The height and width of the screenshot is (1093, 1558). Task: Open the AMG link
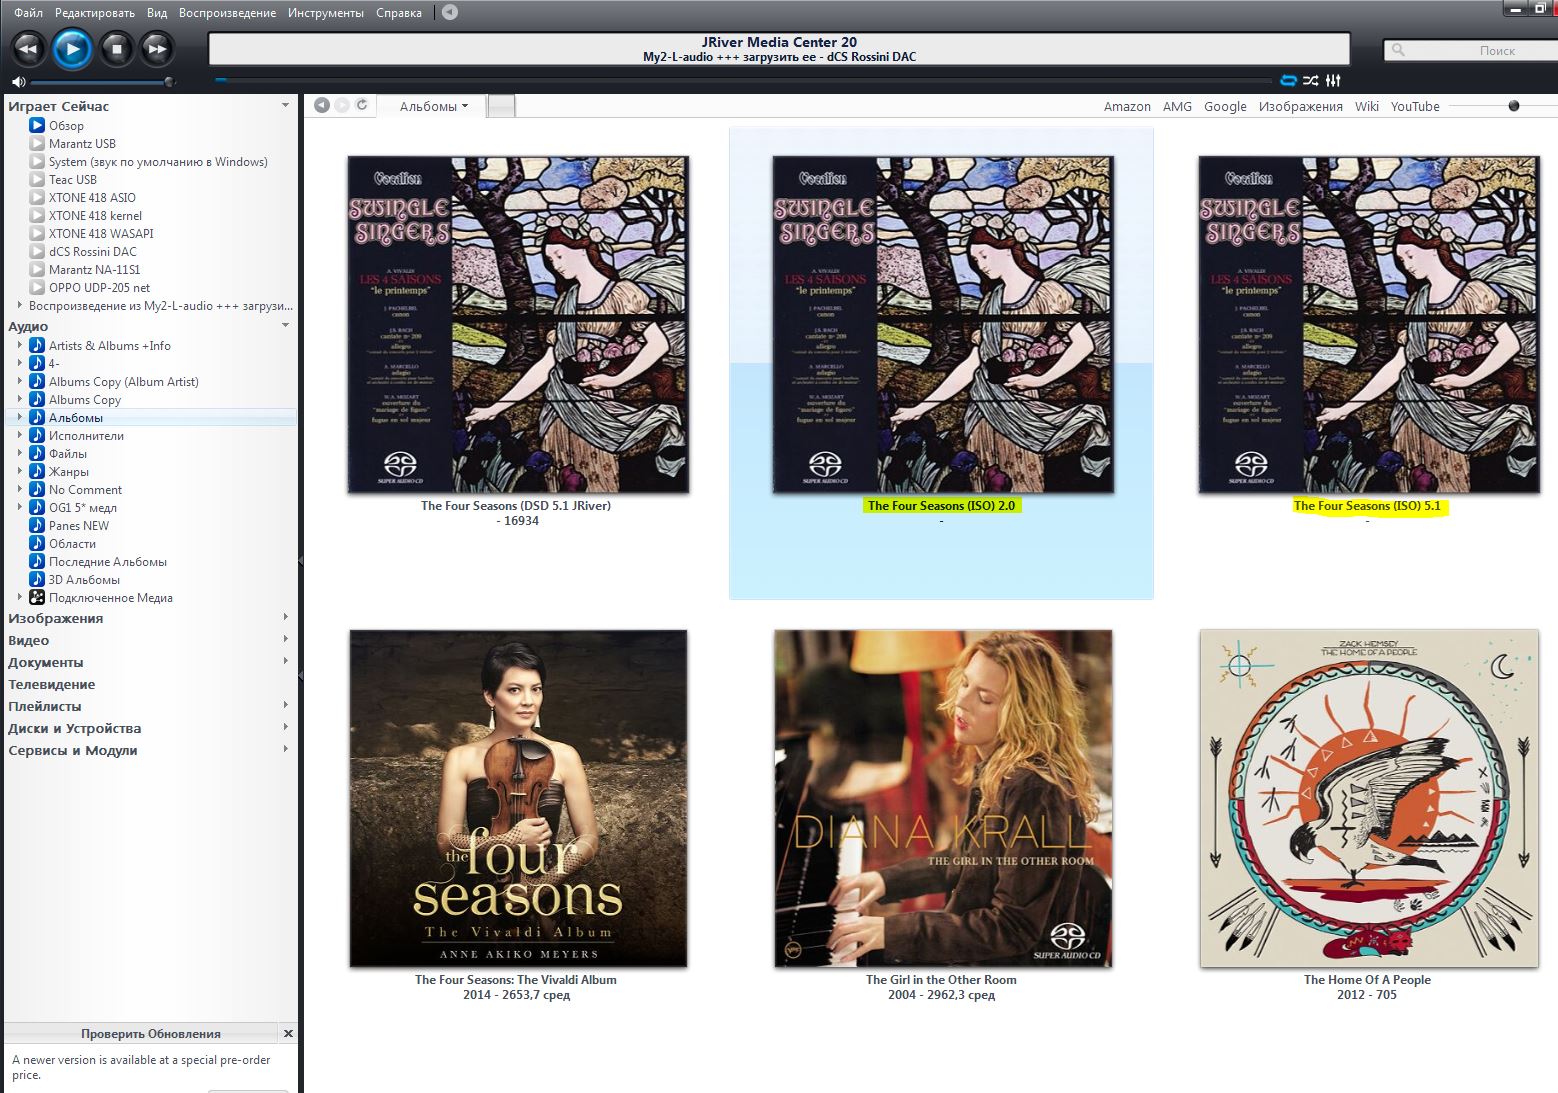click(1177, 106)
